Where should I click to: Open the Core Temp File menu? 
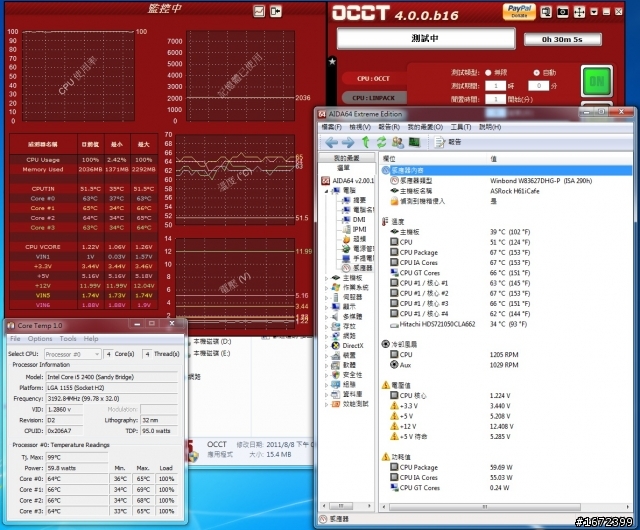point(15,339)
